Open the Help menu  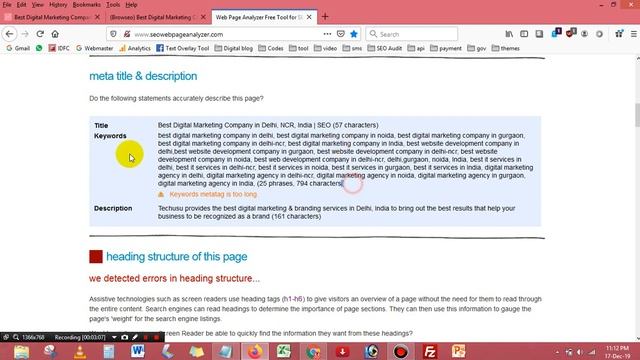(x=131, y=5)
